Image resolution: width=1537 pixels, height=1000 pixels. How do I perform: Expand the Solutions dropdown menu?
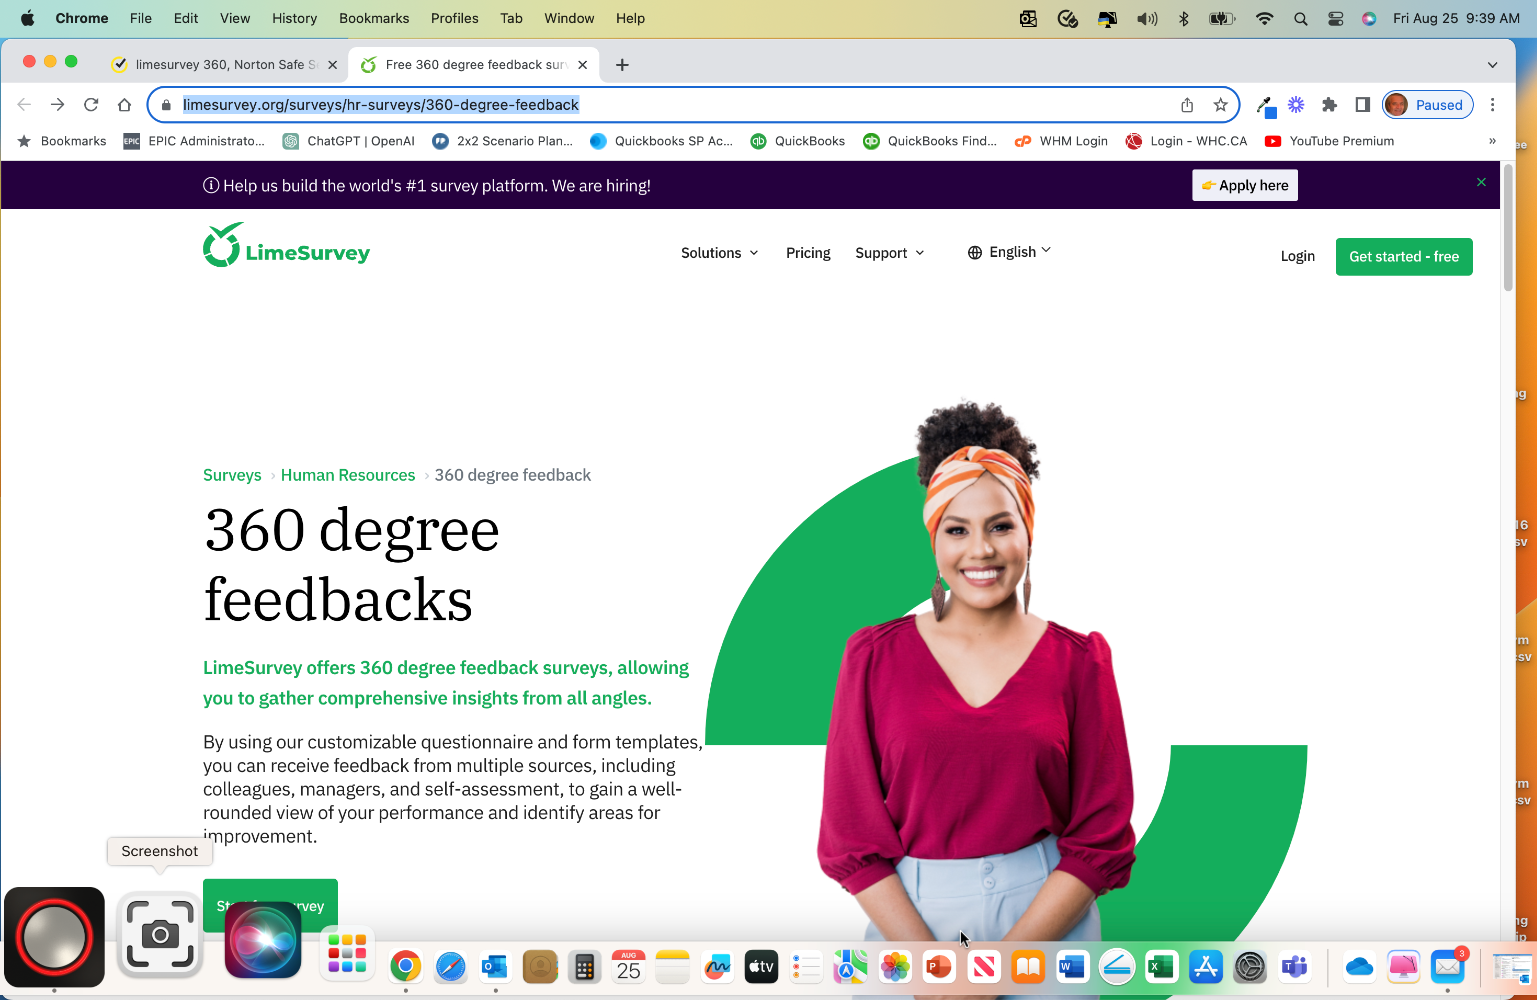(x=719, y=253)
